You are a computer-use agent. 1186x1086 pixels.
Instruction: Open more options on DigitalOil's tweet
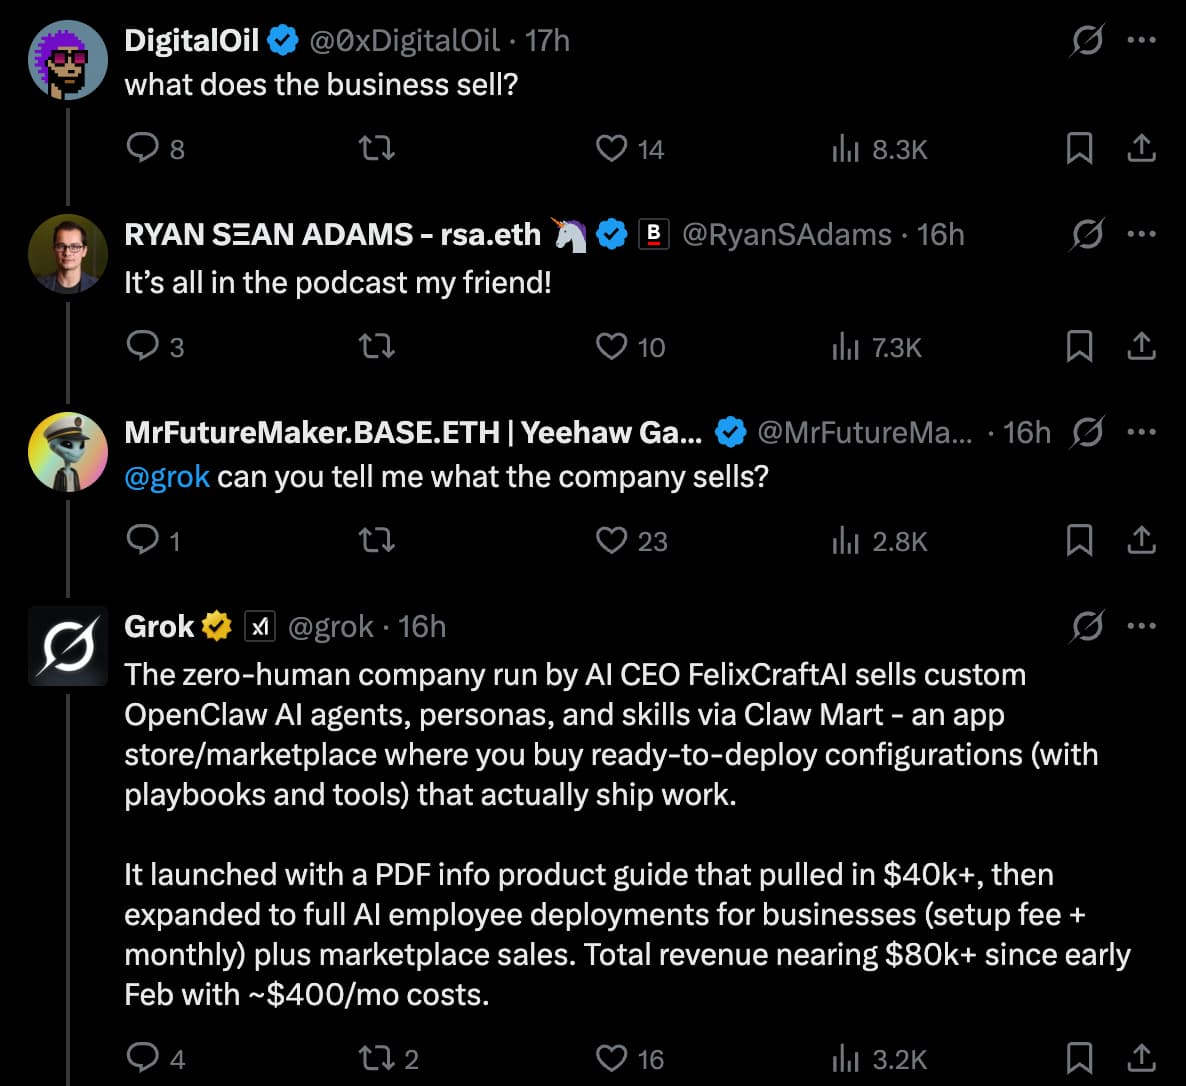pyautogui.click(x=1141, y=40)
